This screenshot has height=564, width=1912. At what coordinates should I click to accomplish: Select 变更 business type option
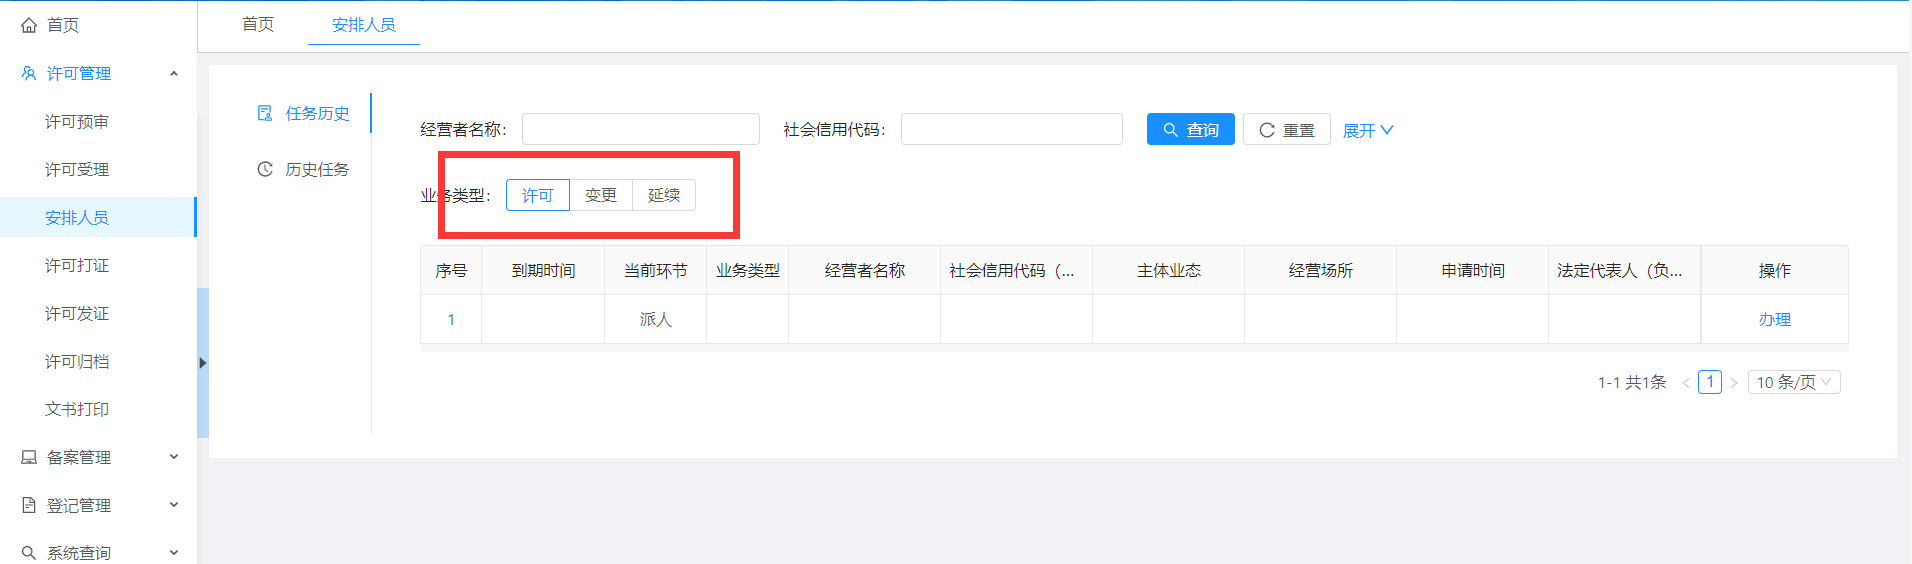click(x=601, y=195)
